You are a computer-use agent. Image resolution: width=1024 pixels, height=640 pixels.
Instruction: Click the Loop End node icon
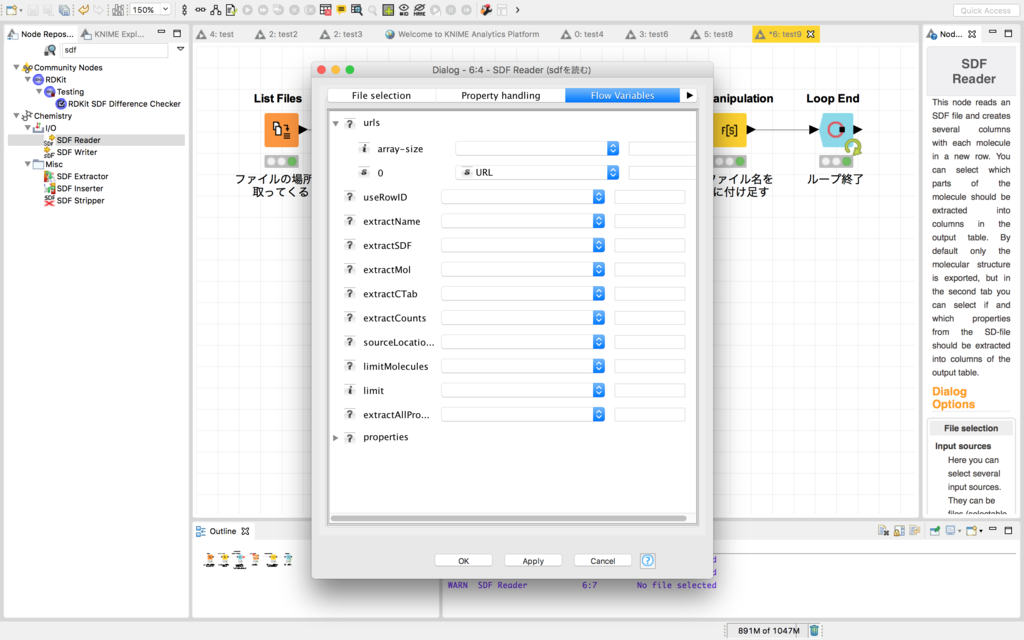(837, 129)
